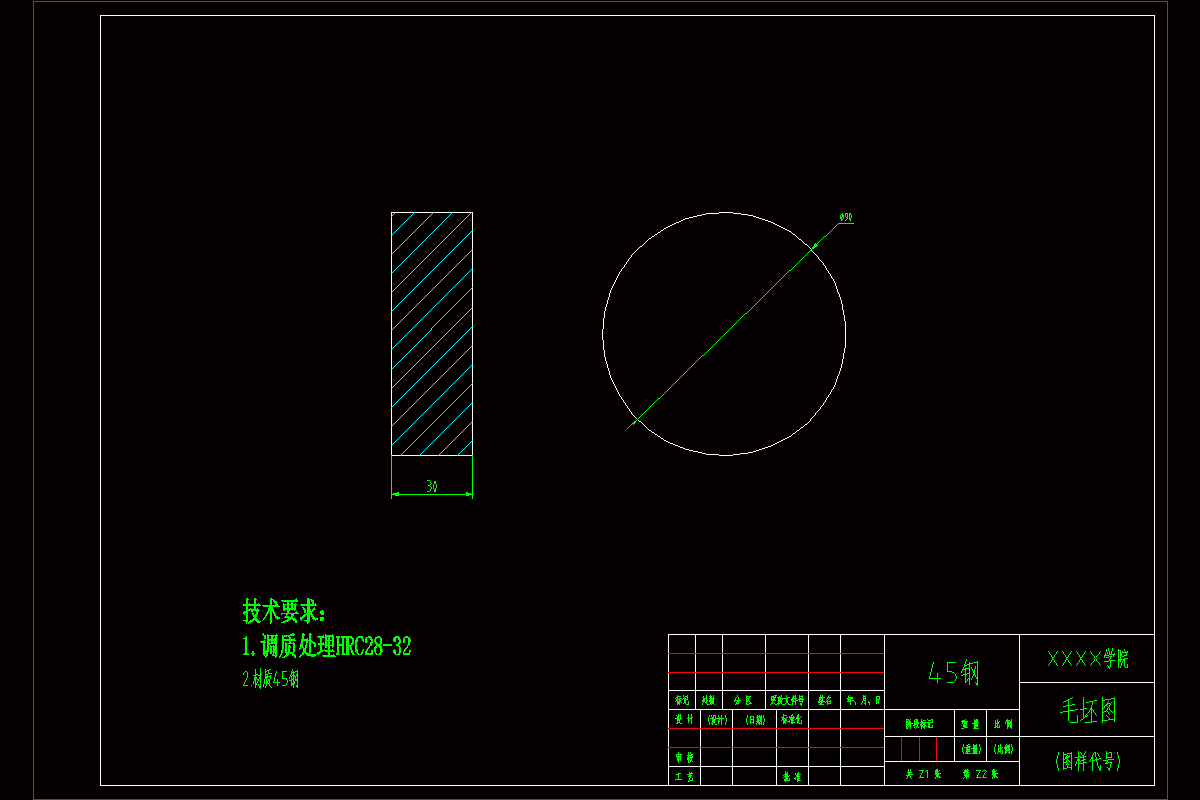Image resolution: width=1200 pixels, height=800 pixels.
Task: Click the 分区 column header cell
Action: [743, 701]
